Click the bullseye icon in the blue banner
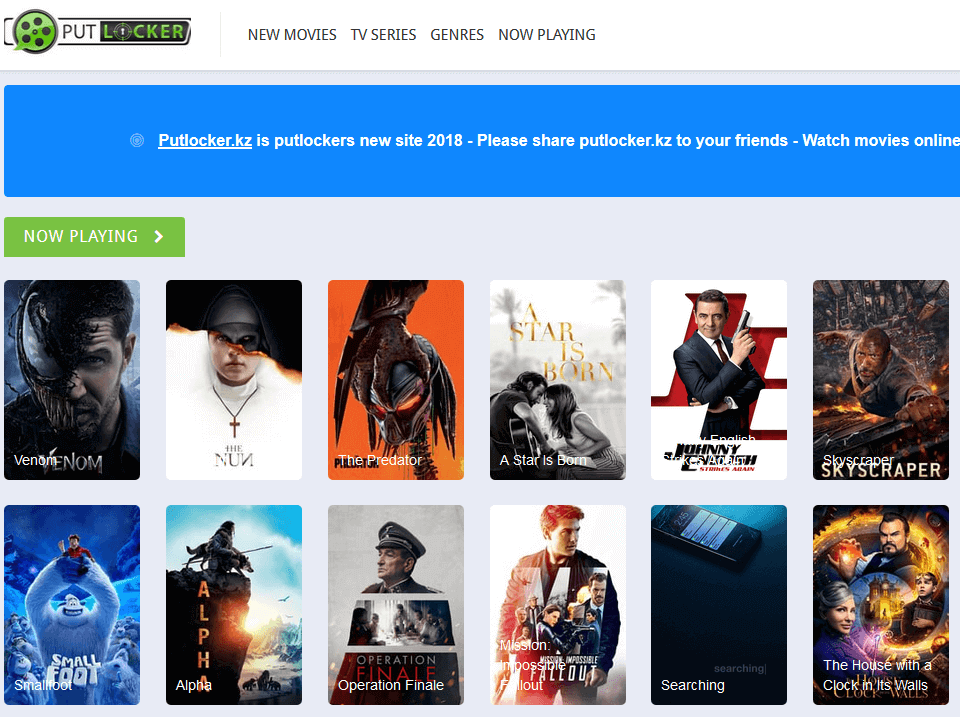The width and height of the screenshot is (960, 717). click(137, 140)
